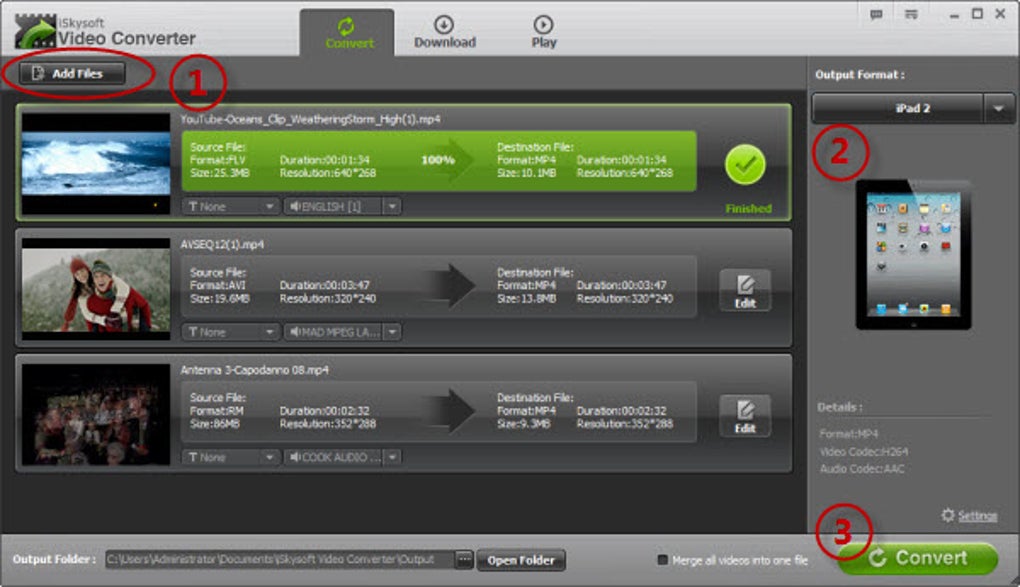Viewport: 1020px width, 587px height.
Task: Click the 100% progress indicator
Action: 438,160
